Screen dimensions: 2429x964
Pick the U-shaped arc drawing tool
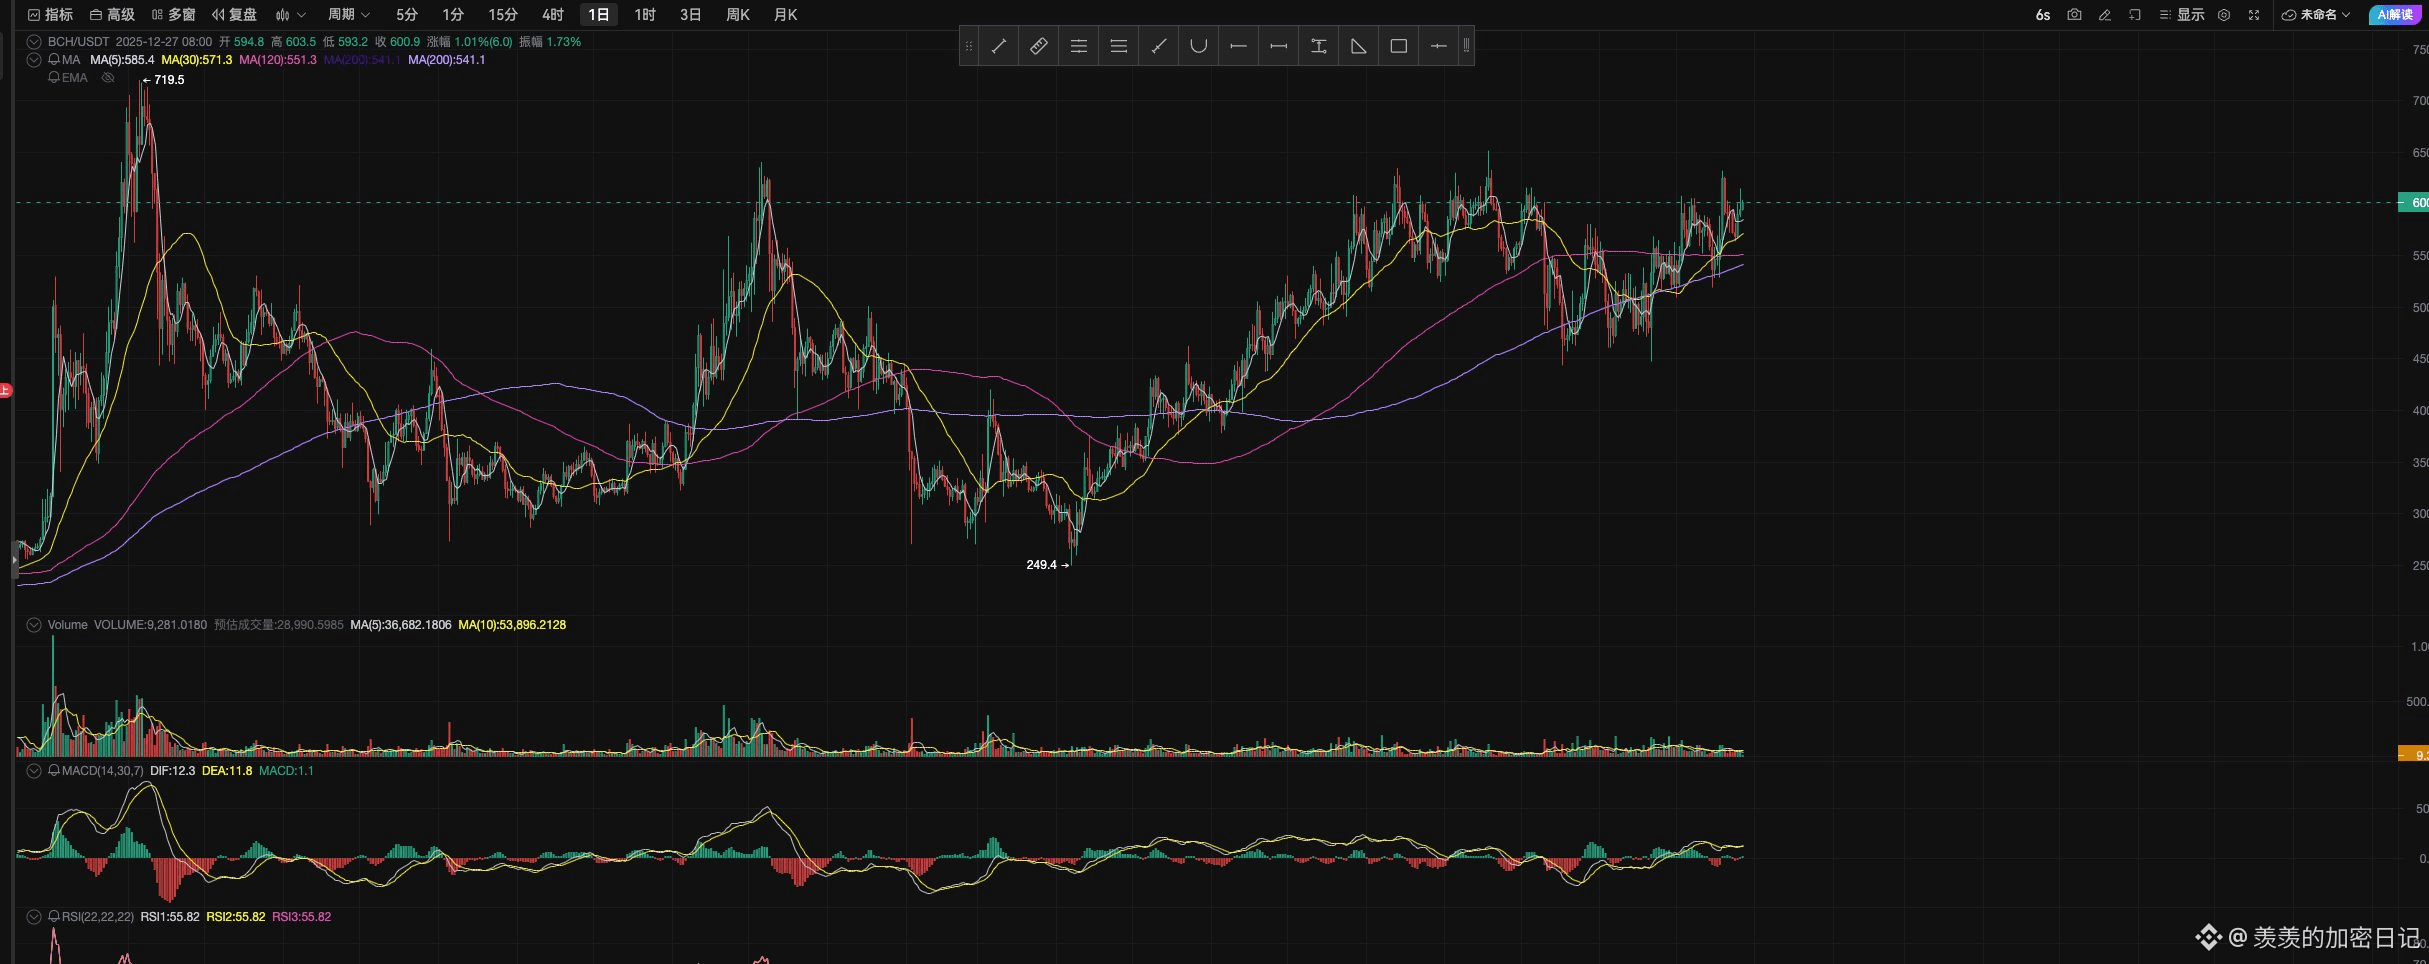point(1198,46)
